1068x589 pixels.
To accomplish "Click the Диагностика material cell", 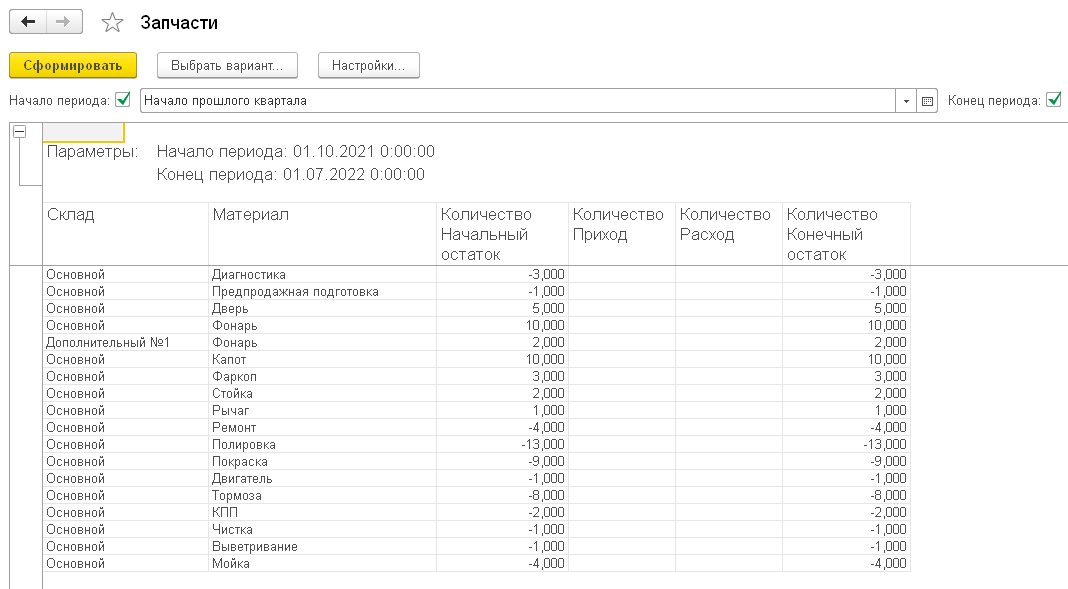I will (x=322, y=274).
